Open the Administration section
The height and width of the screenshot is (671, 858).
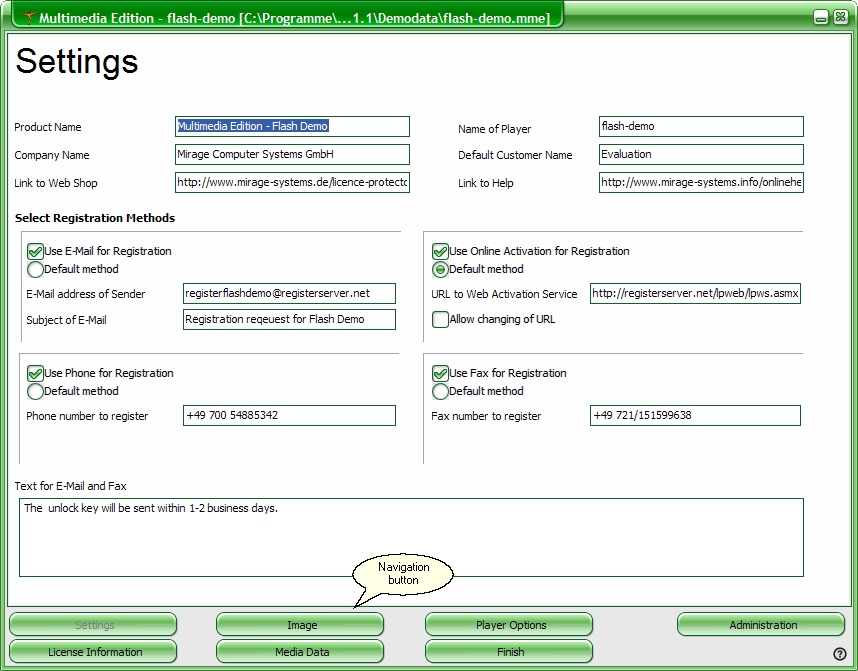tap(762, 625)
